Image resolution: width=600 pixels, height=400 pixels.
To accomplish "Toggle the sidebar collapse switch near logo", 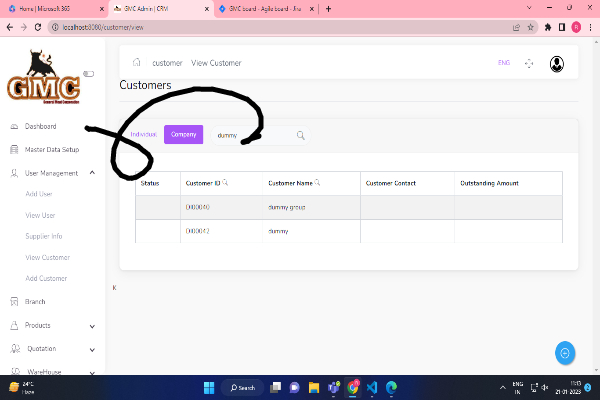I will pos(88,73).
